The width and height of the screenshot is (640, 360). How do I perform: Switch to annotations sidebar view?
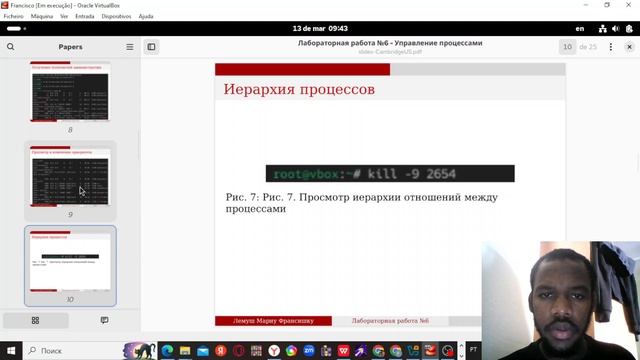(104, 320)
